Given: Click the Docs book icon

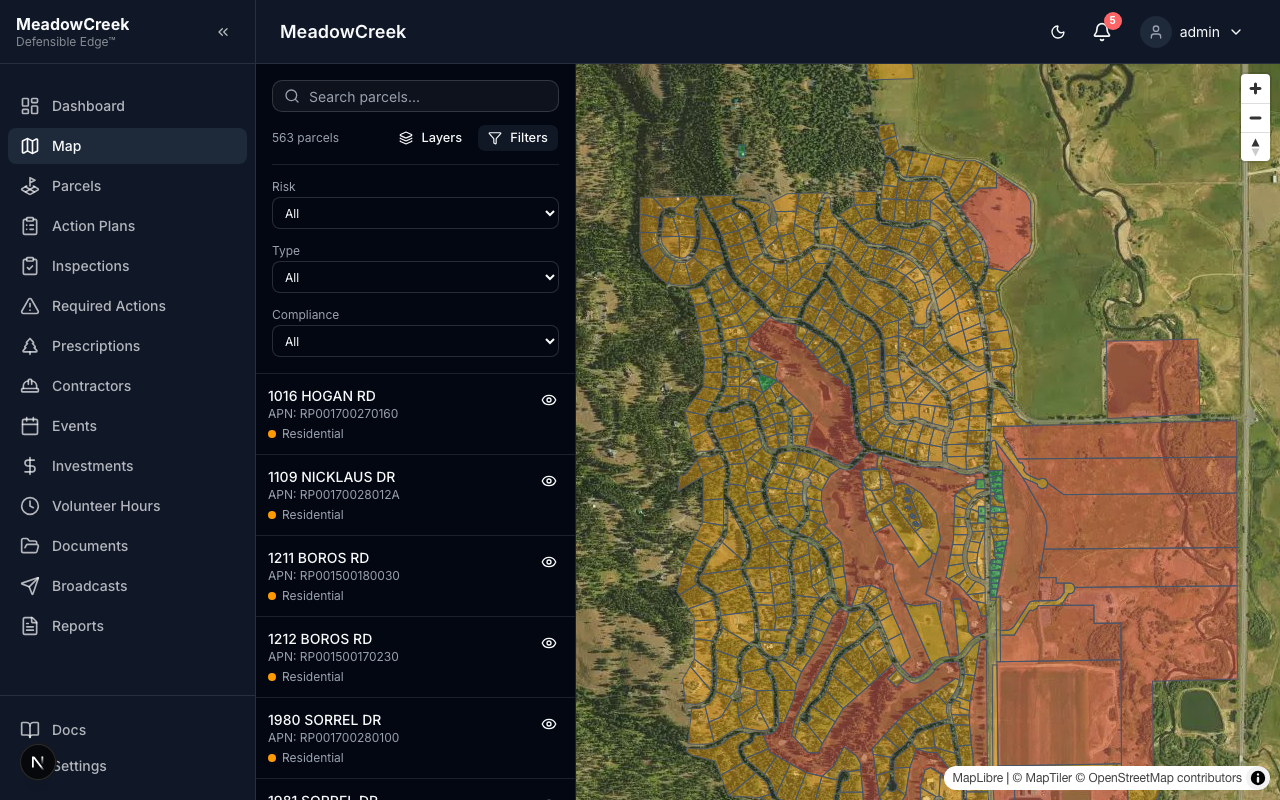Looking at the screenshot, I should point(30,730).
